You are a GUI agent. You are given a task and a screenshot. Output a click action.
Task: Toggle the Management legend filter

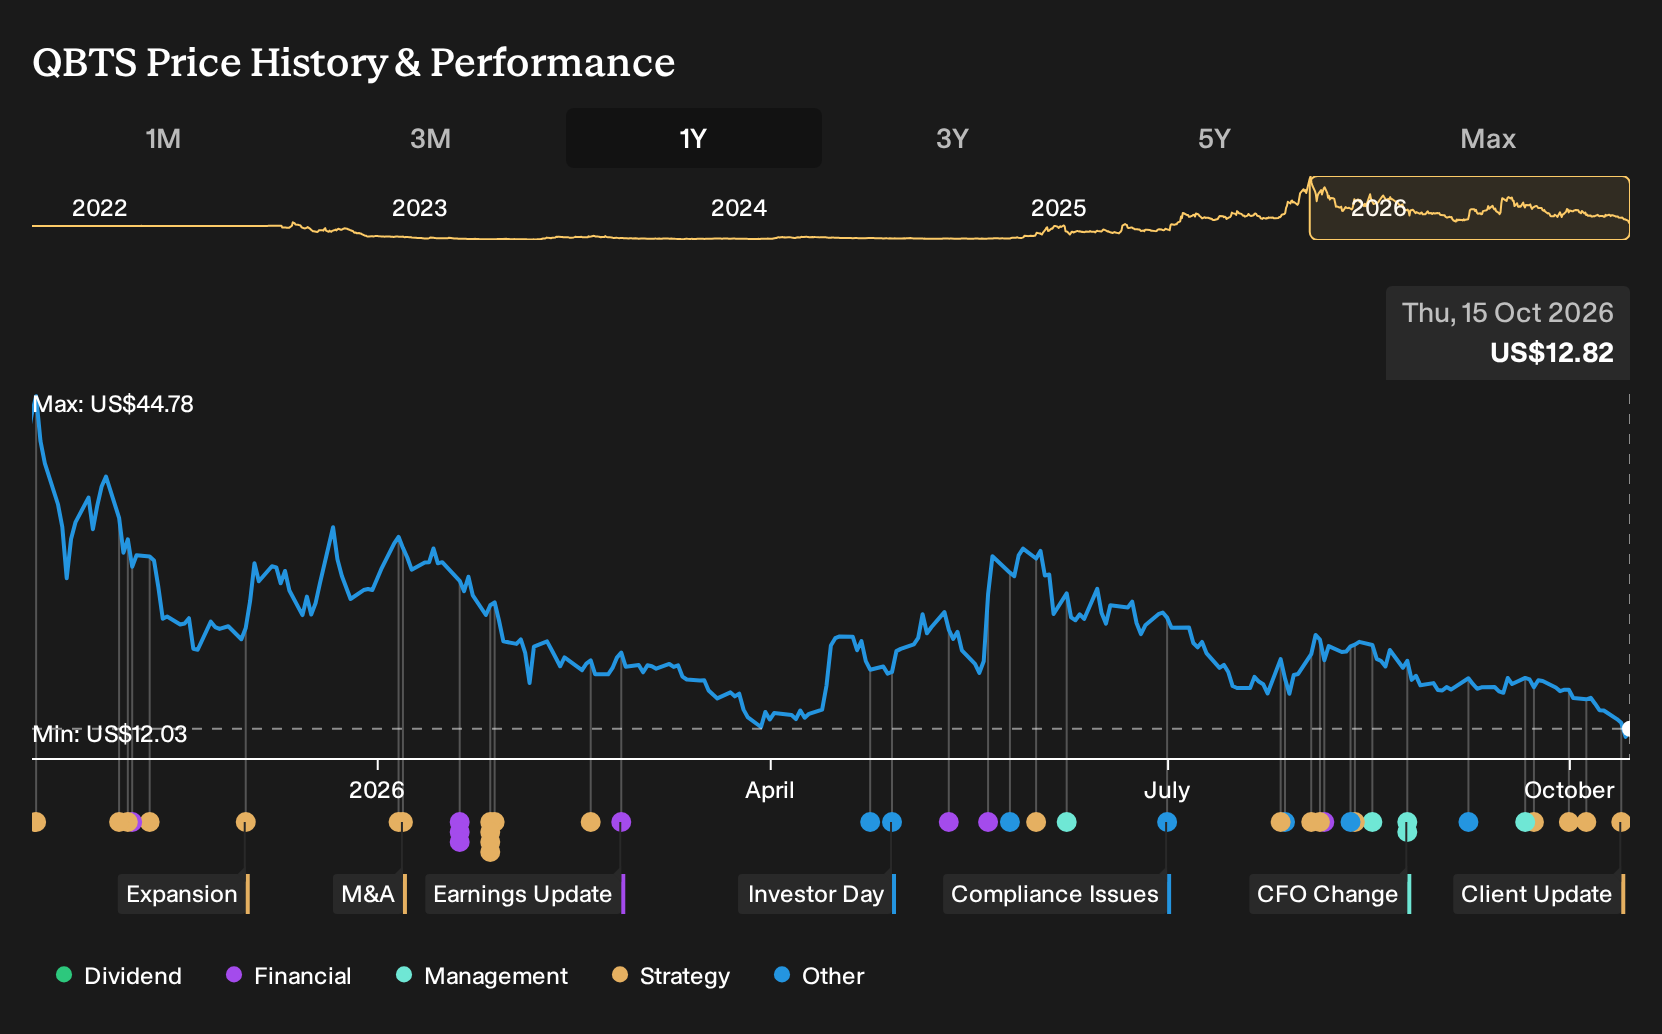pyautogui.click(x=482, y=976)
